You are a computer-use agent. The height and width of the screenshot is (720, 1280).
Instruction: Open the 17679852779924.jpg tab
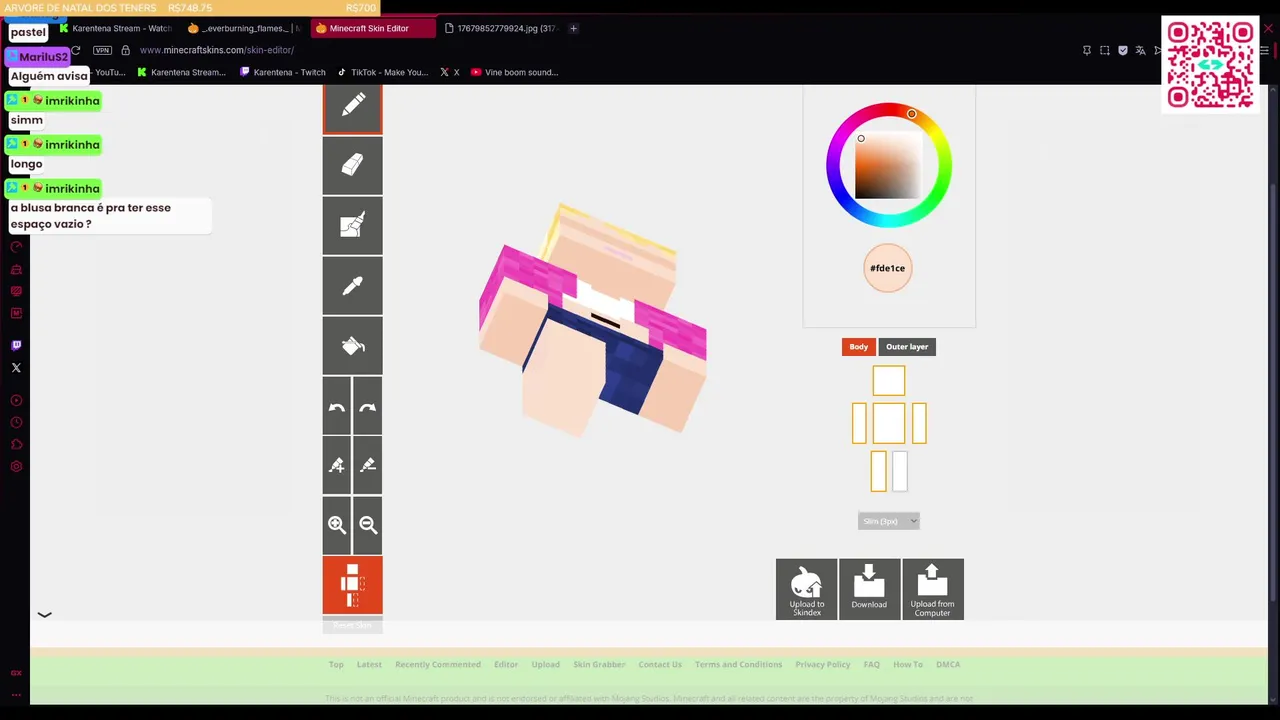pos(500,28)
